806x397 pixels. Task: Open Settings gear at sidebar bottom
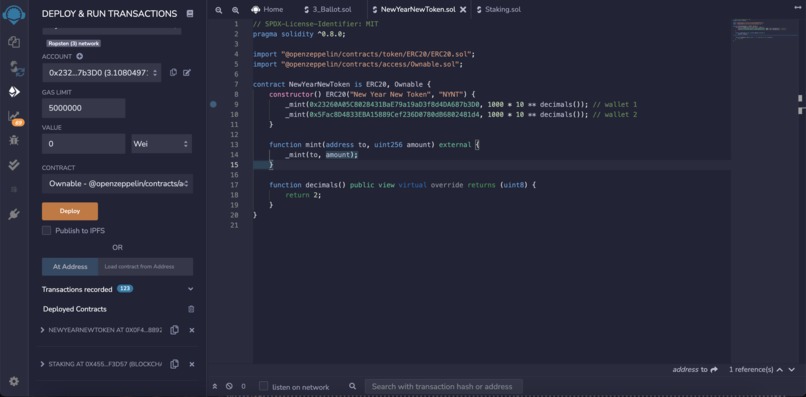14,381
